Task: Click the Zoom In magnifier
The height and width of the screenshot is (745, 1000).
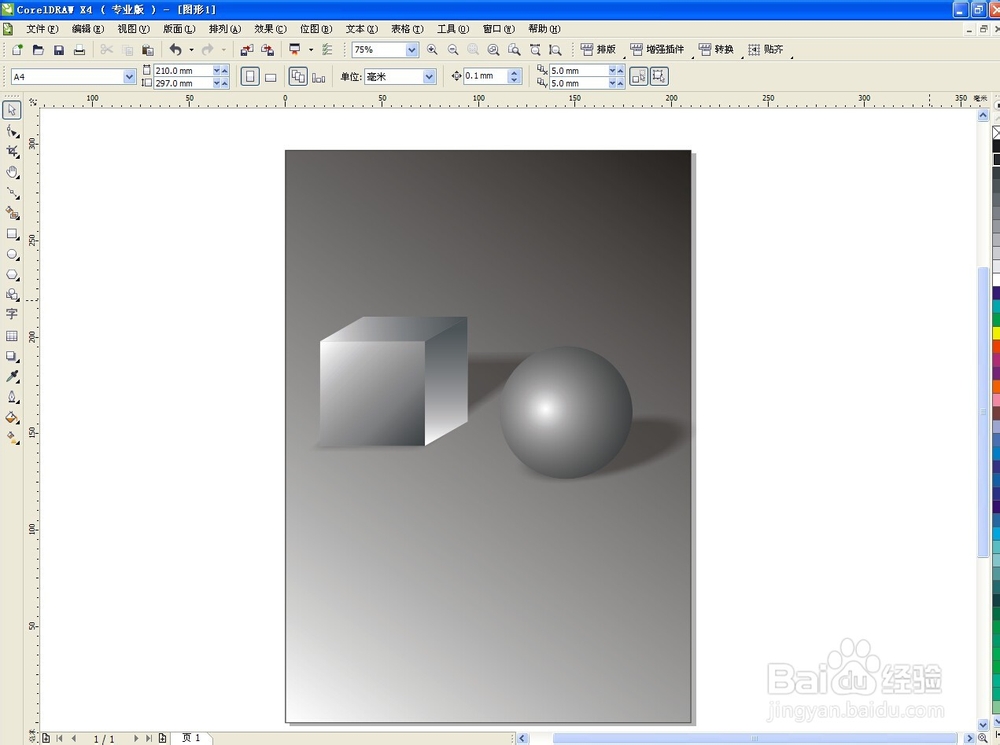Action: coord(432,49)
